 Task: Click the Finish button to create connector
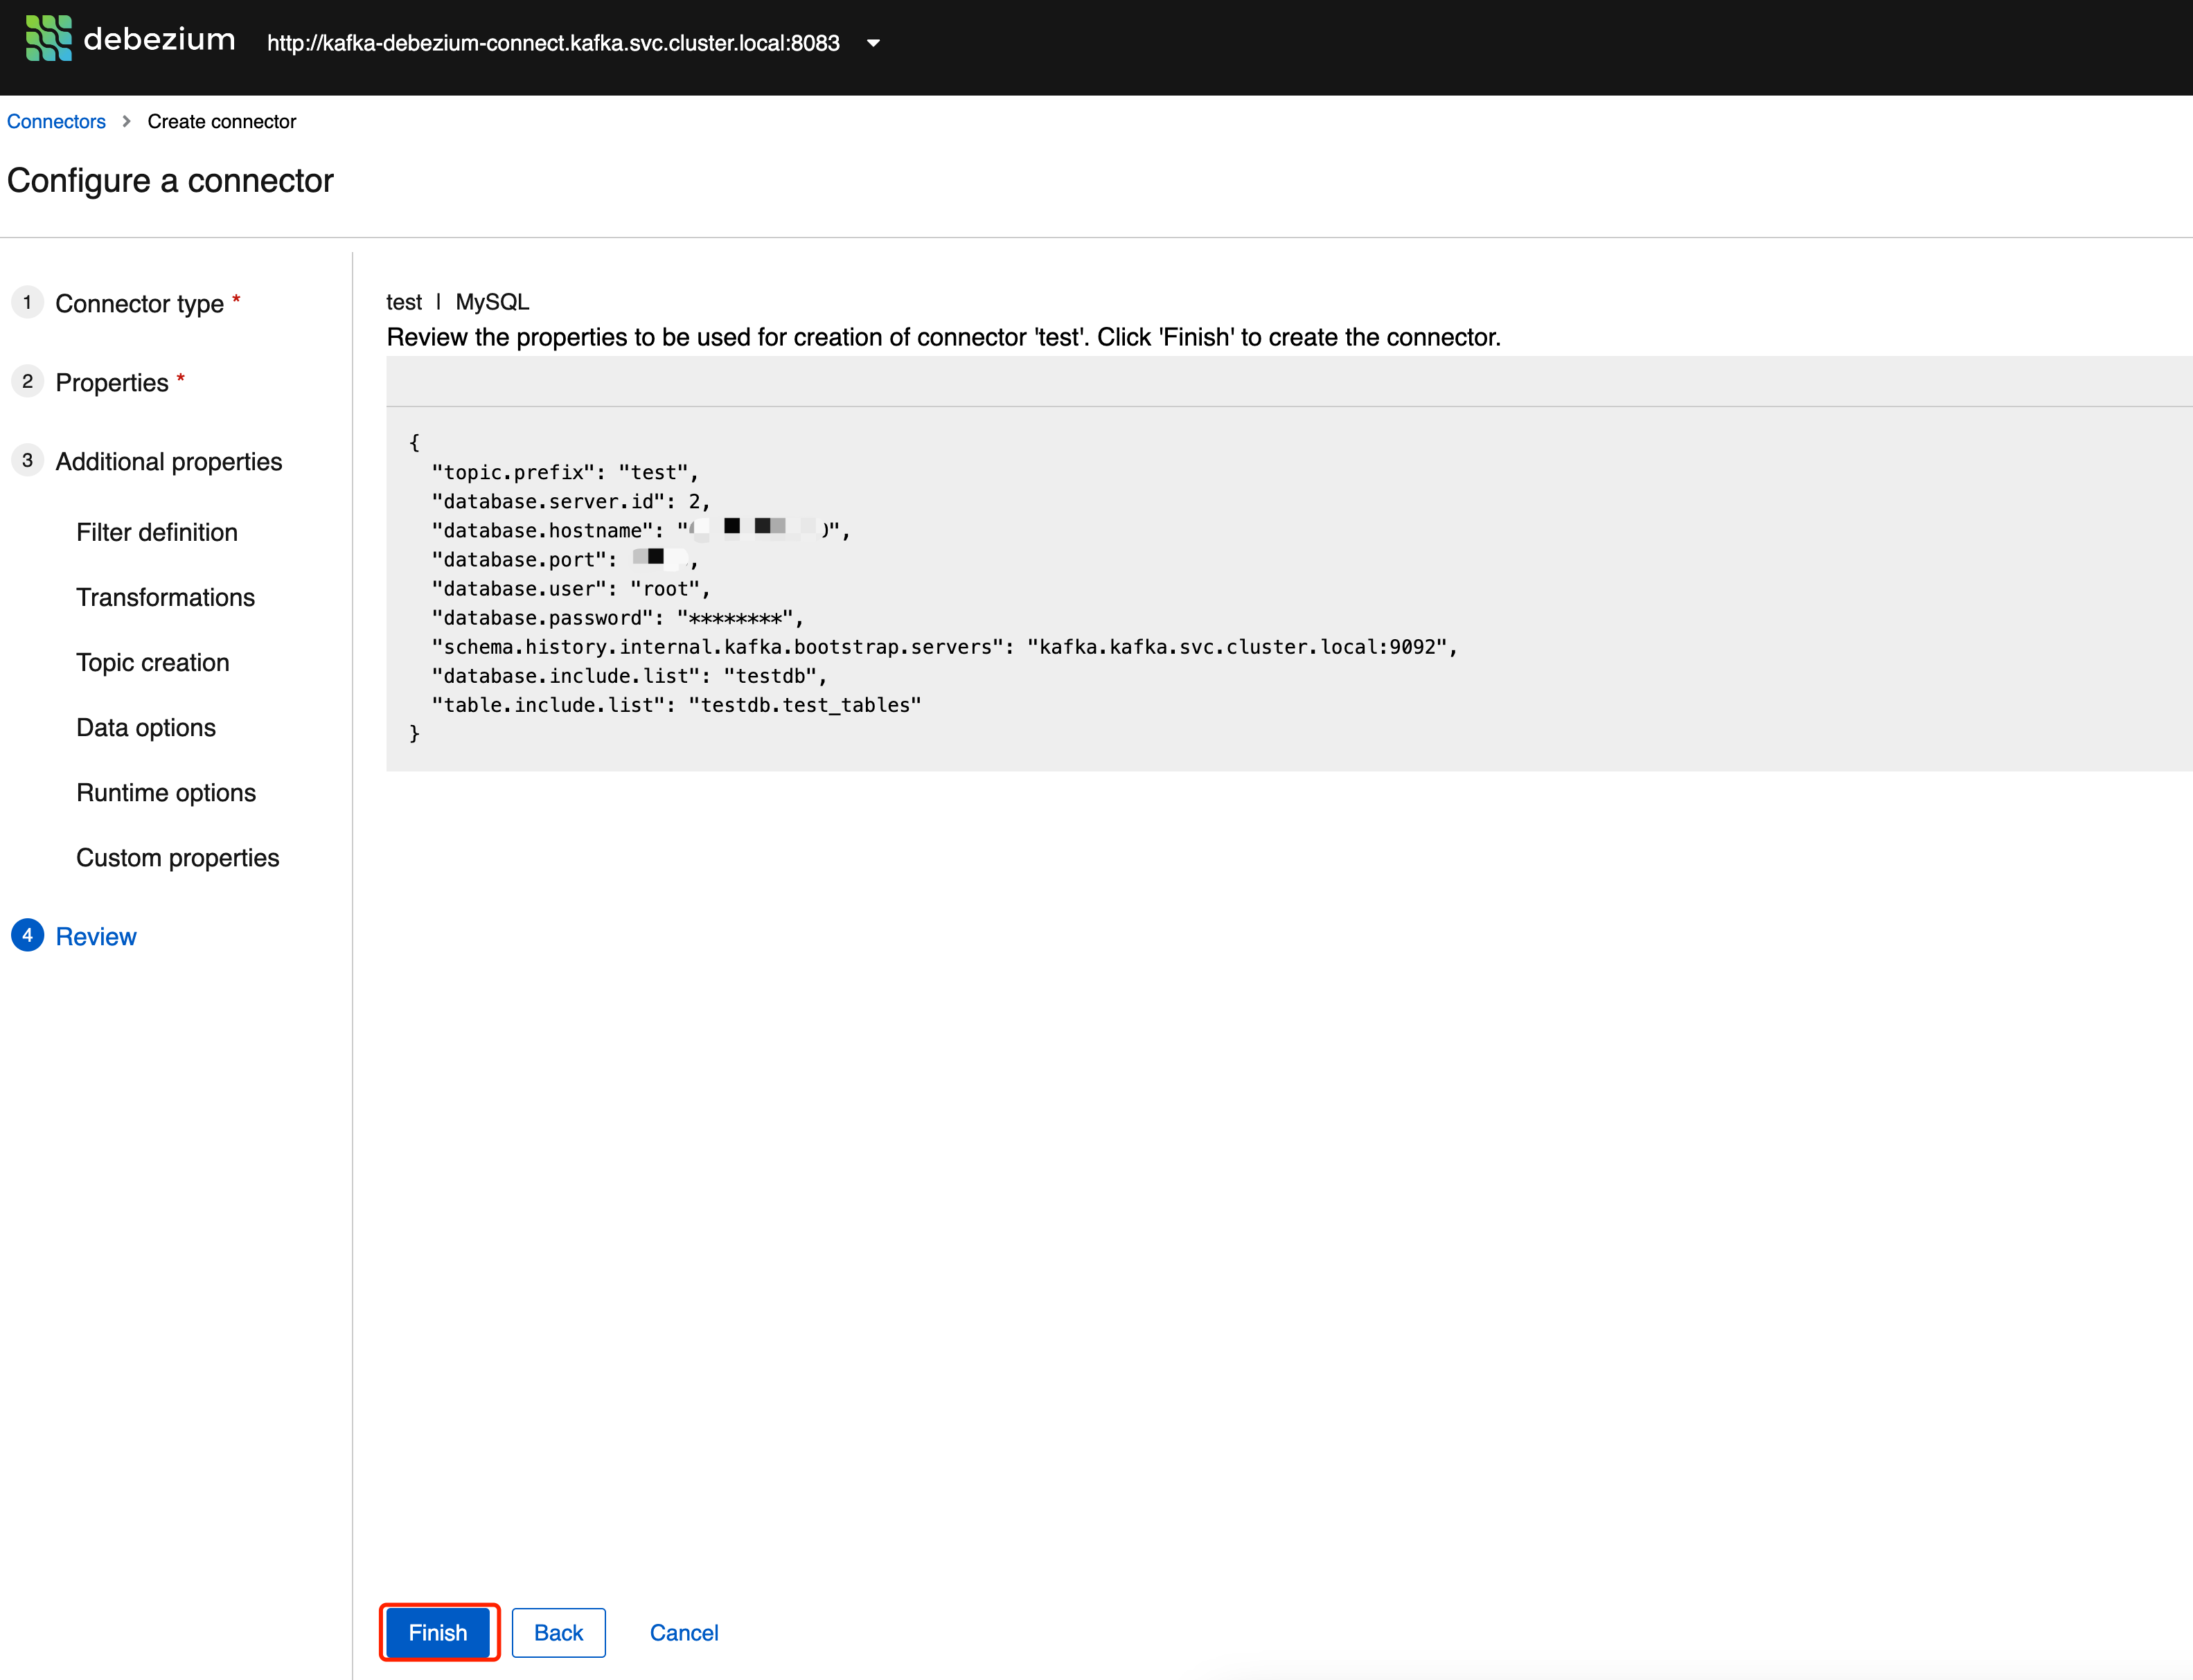tap(438, 1632)
